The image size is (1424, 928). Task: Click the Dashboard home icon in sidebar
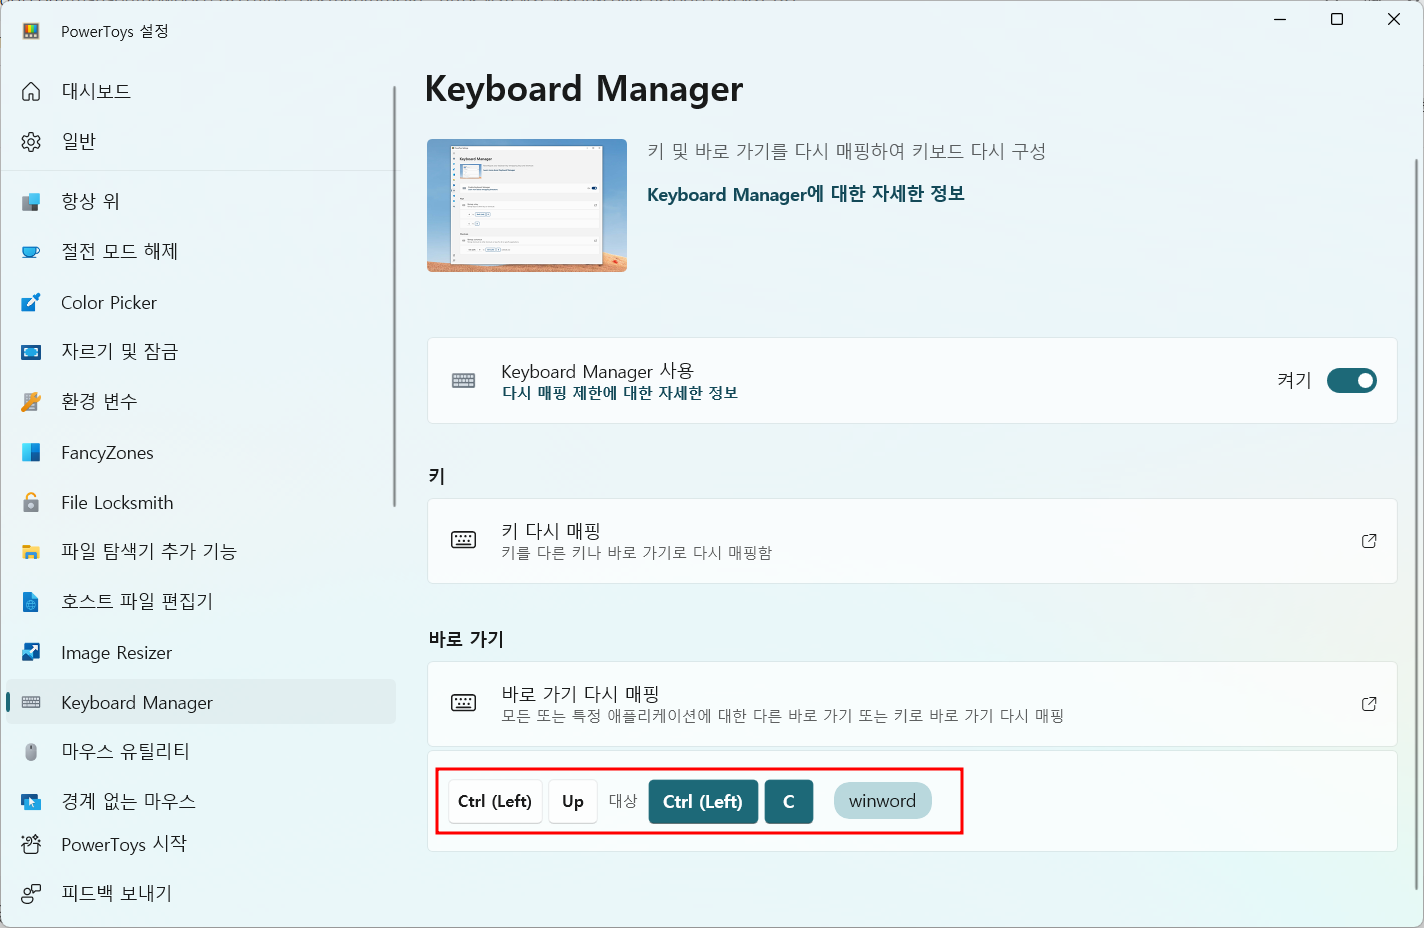(x=31, y=91)
